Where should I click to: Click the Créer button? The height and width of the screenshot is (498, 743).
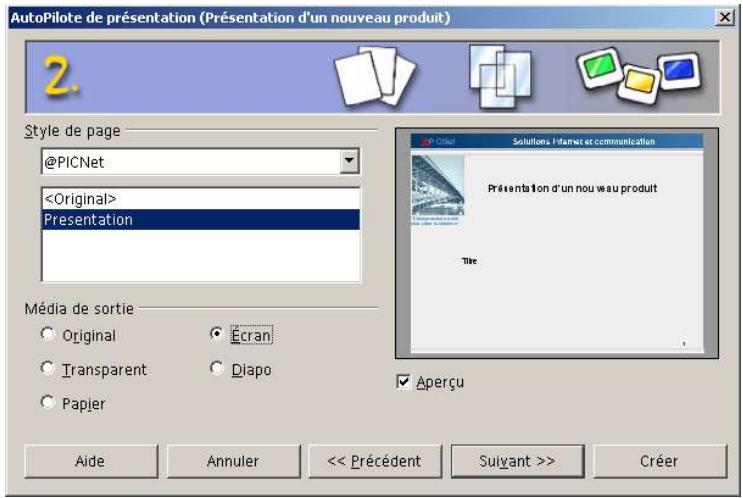pyautogui.click(x=660, y=461)
